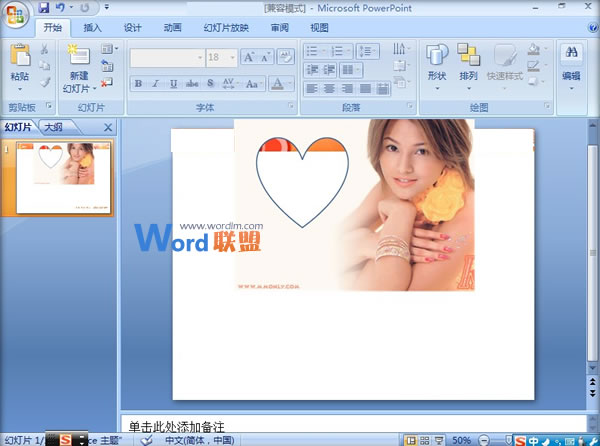Justify the text
This screenshot has width=600, height=446.
click(x=365, y=89)
